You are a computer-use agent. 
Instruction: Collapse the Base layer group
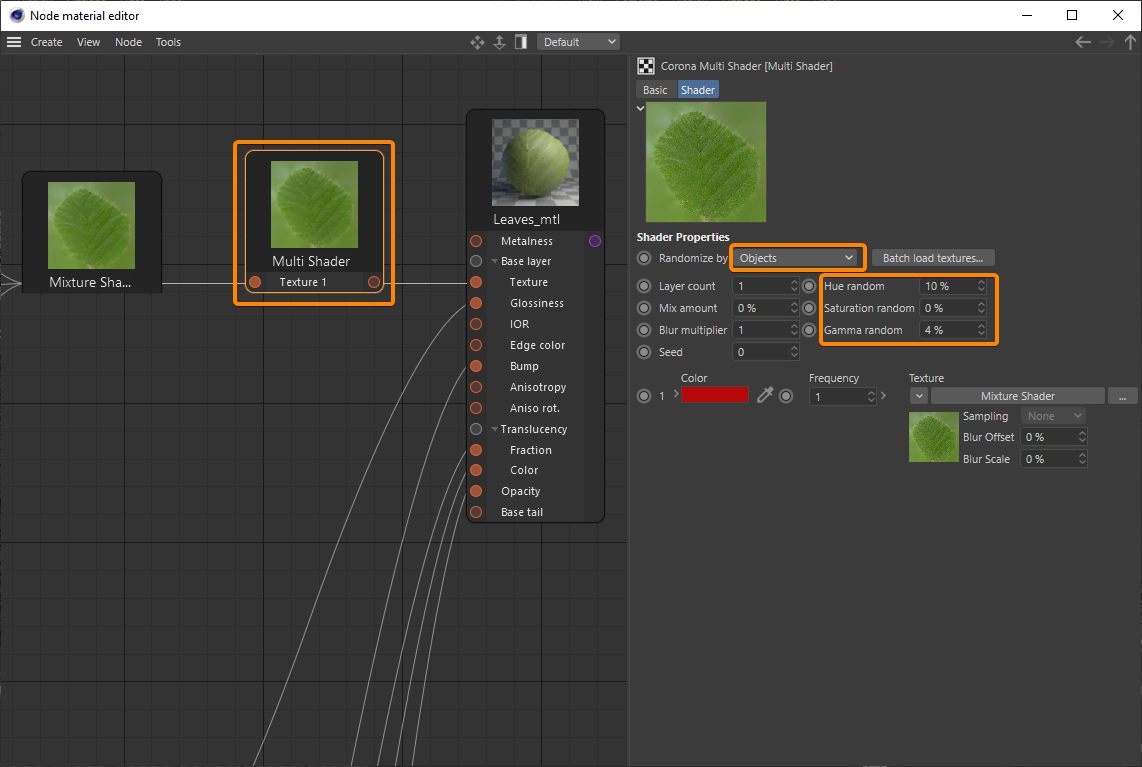coord(495,261)
